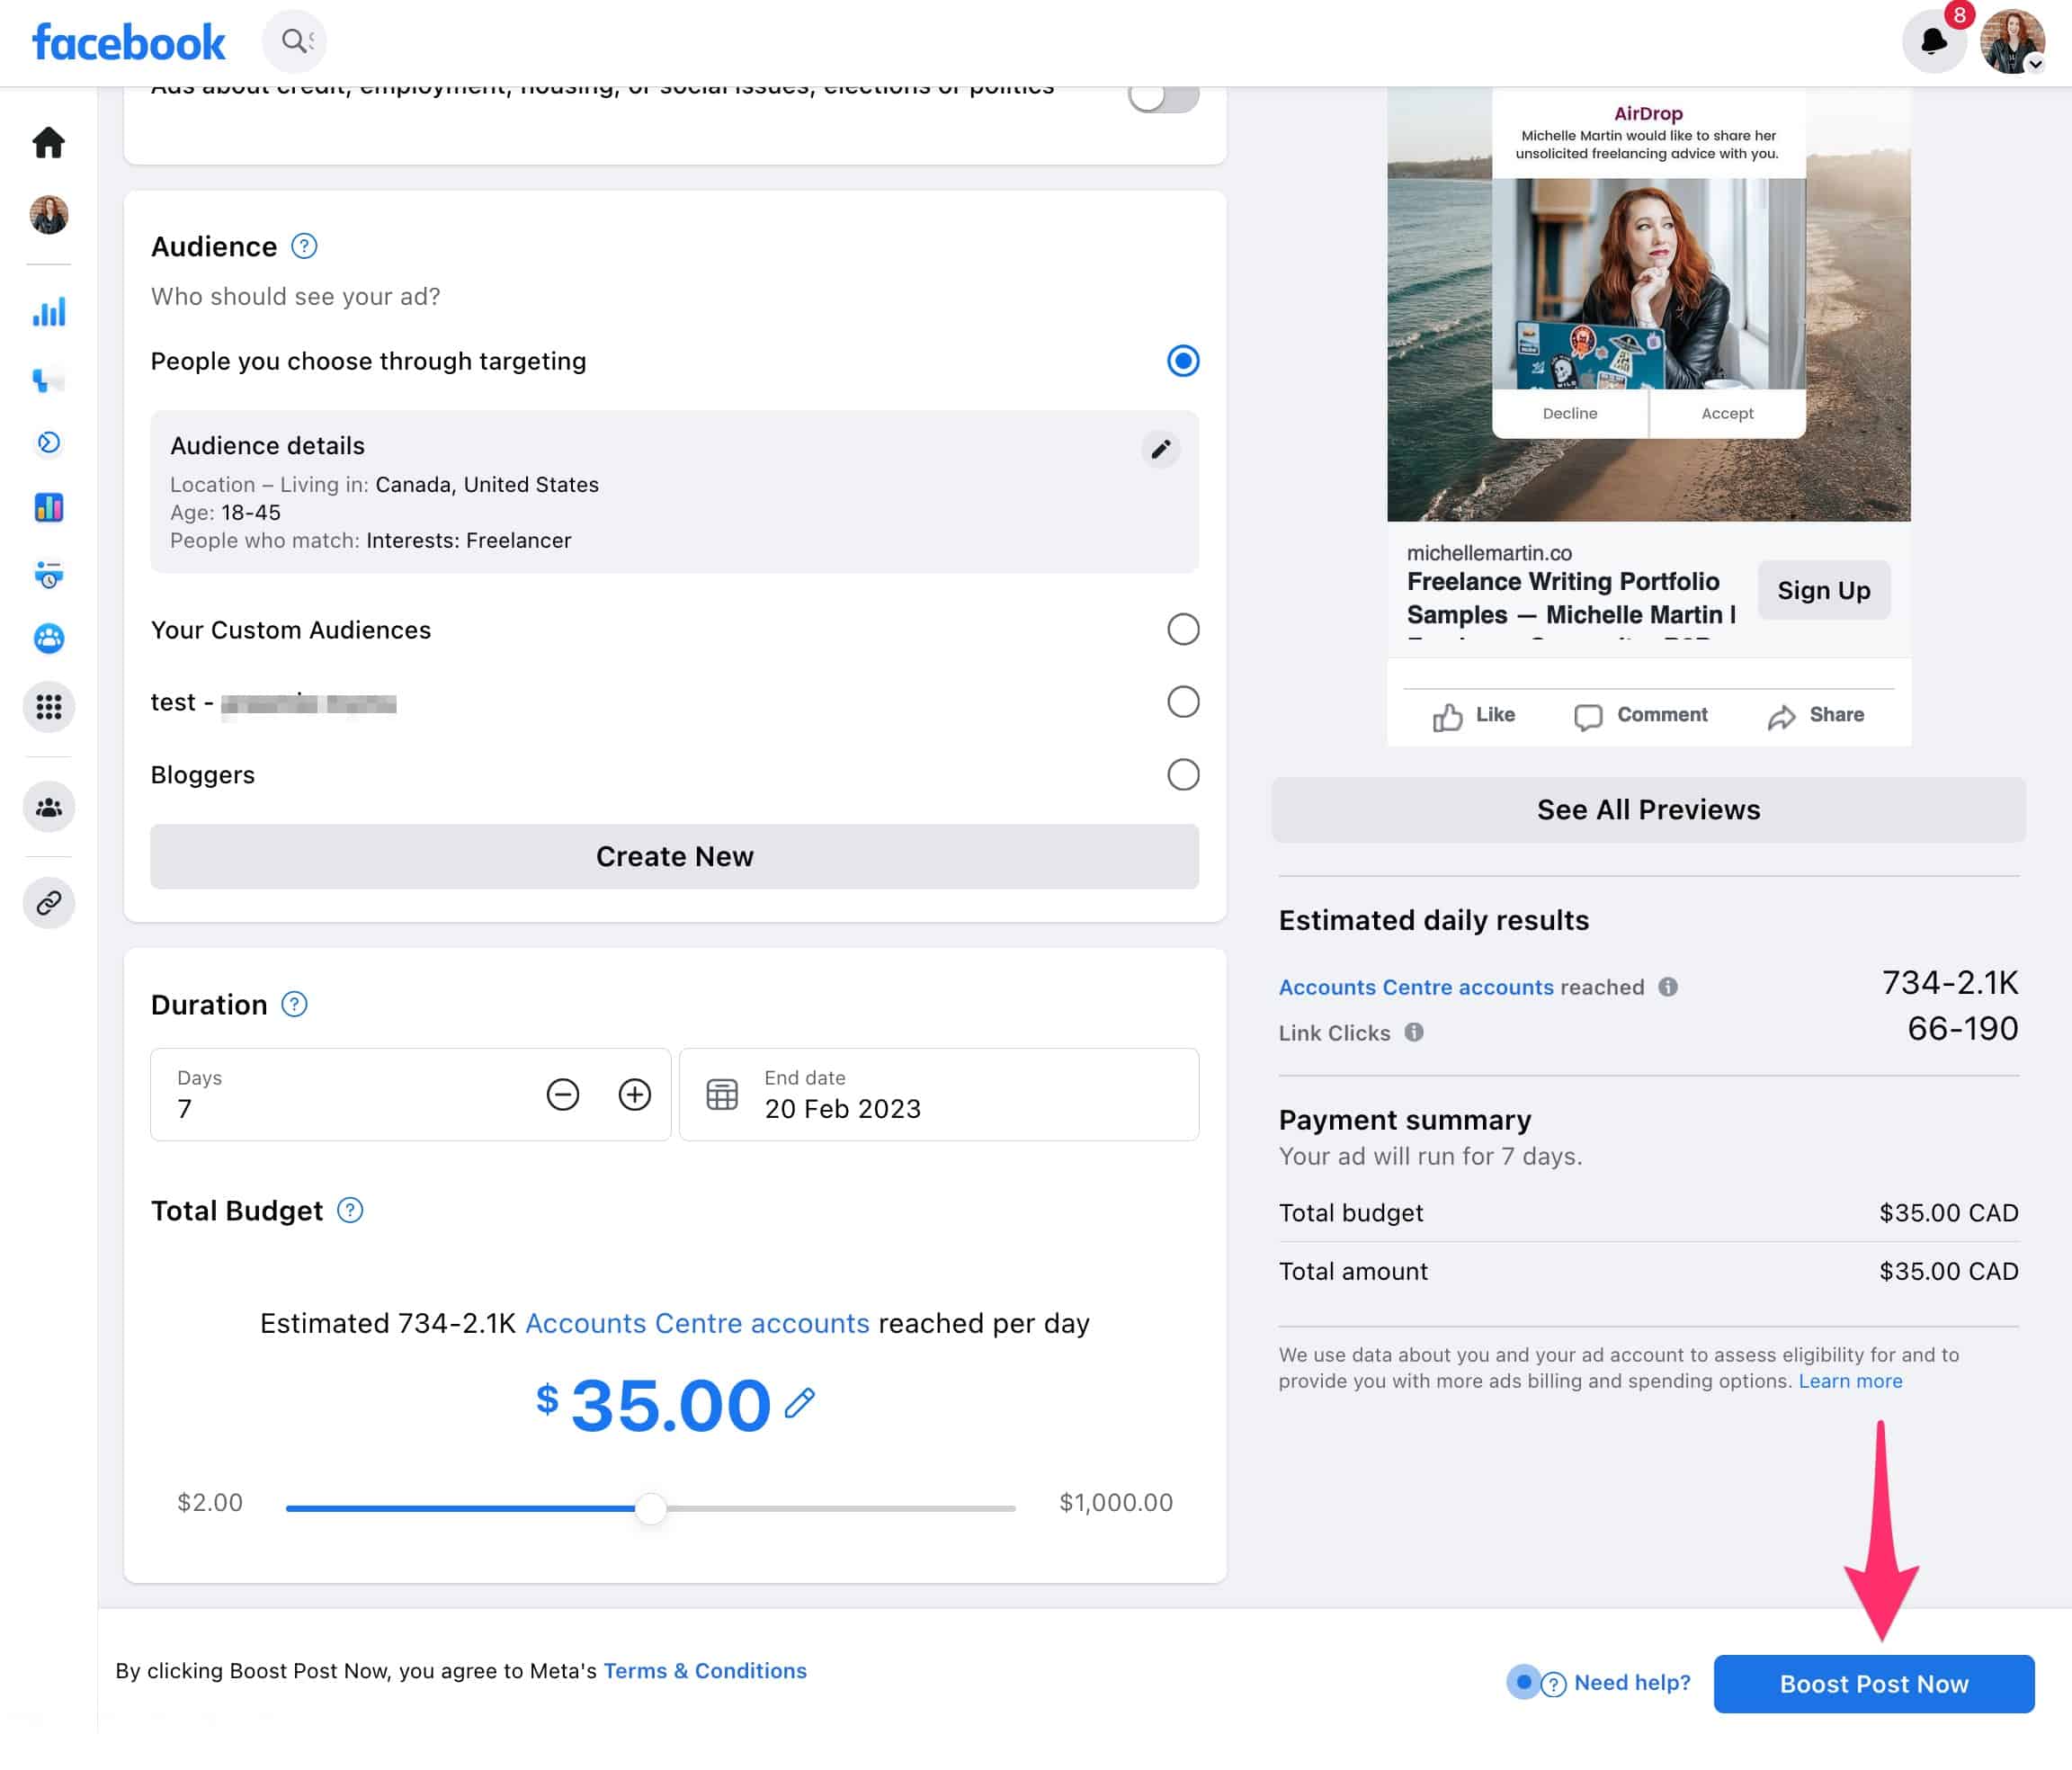
Task: Click the See All Previews button
Action: tap(1647, 809)
